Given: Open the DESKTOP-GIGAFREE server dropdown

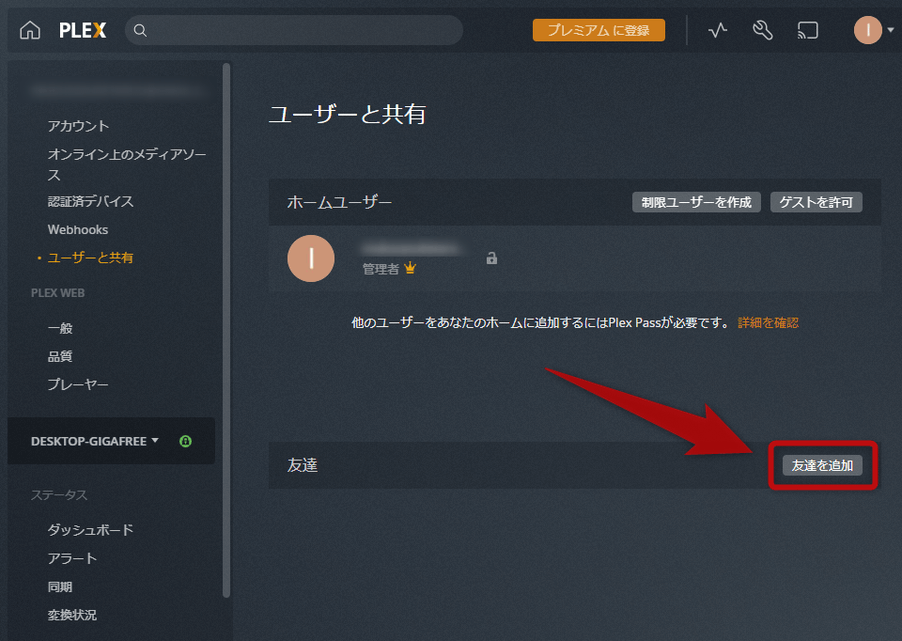Looking at the screenshot, I should coord(94,441).
